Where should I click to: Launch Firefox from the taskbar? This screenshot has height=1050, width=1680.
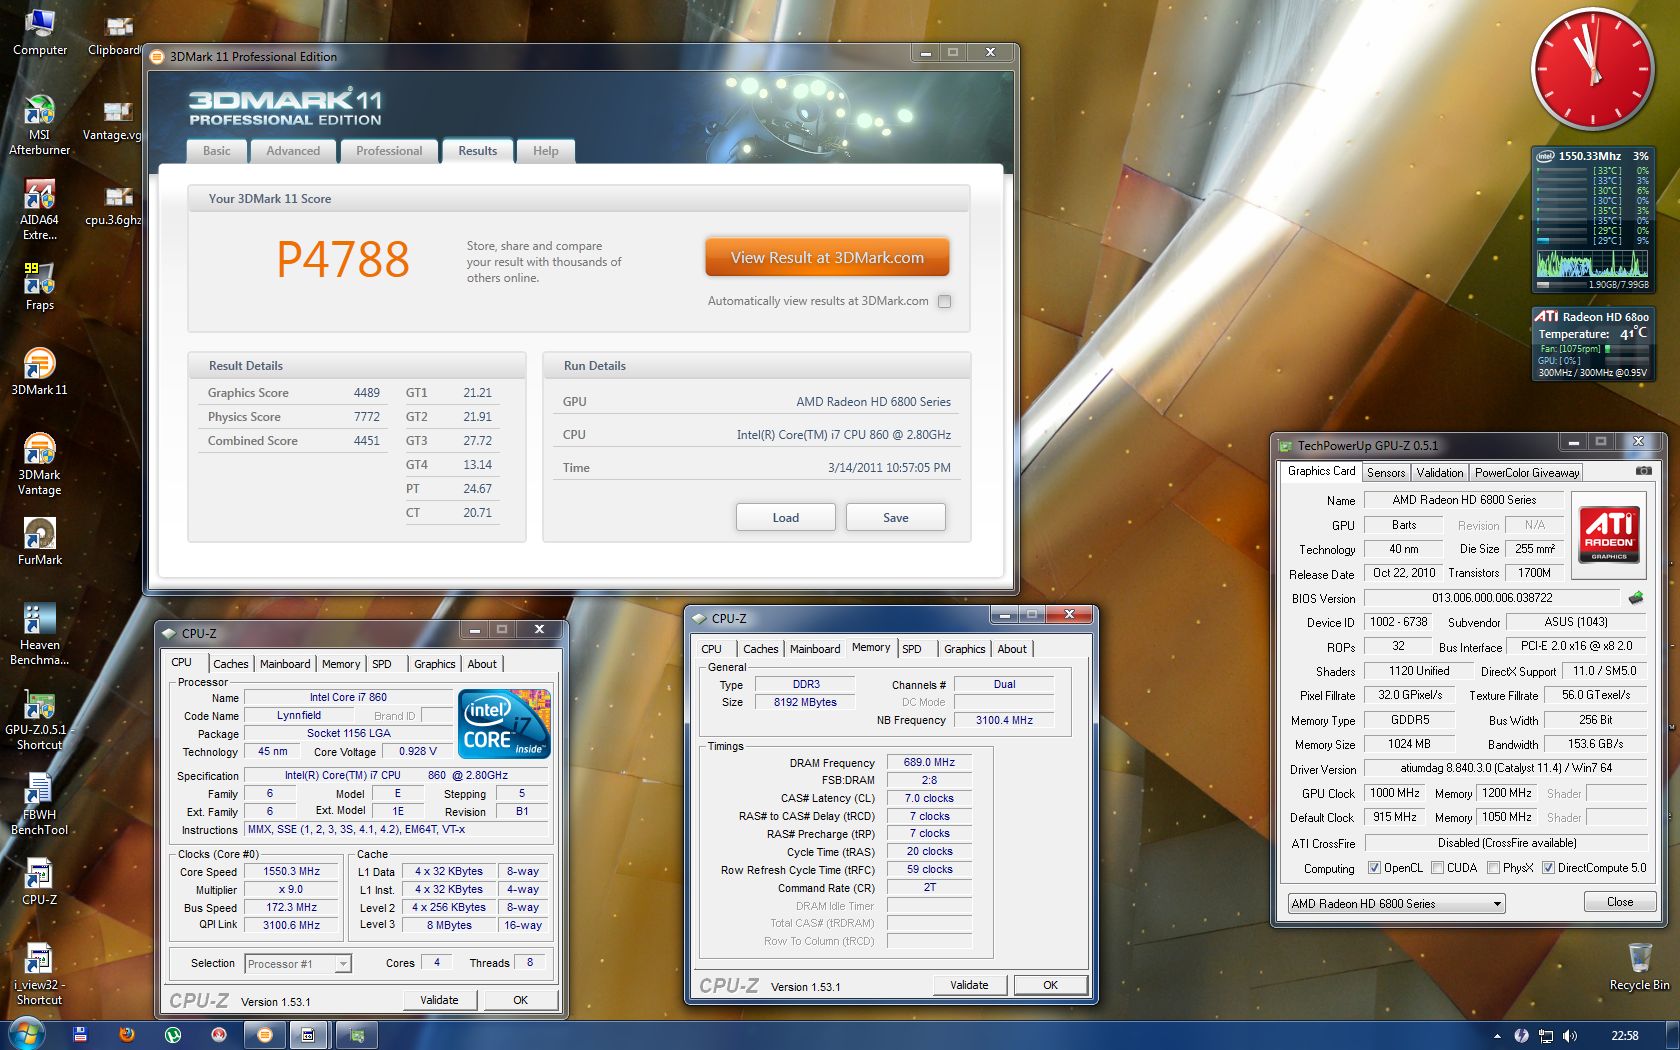click(x=127, y=1035)
